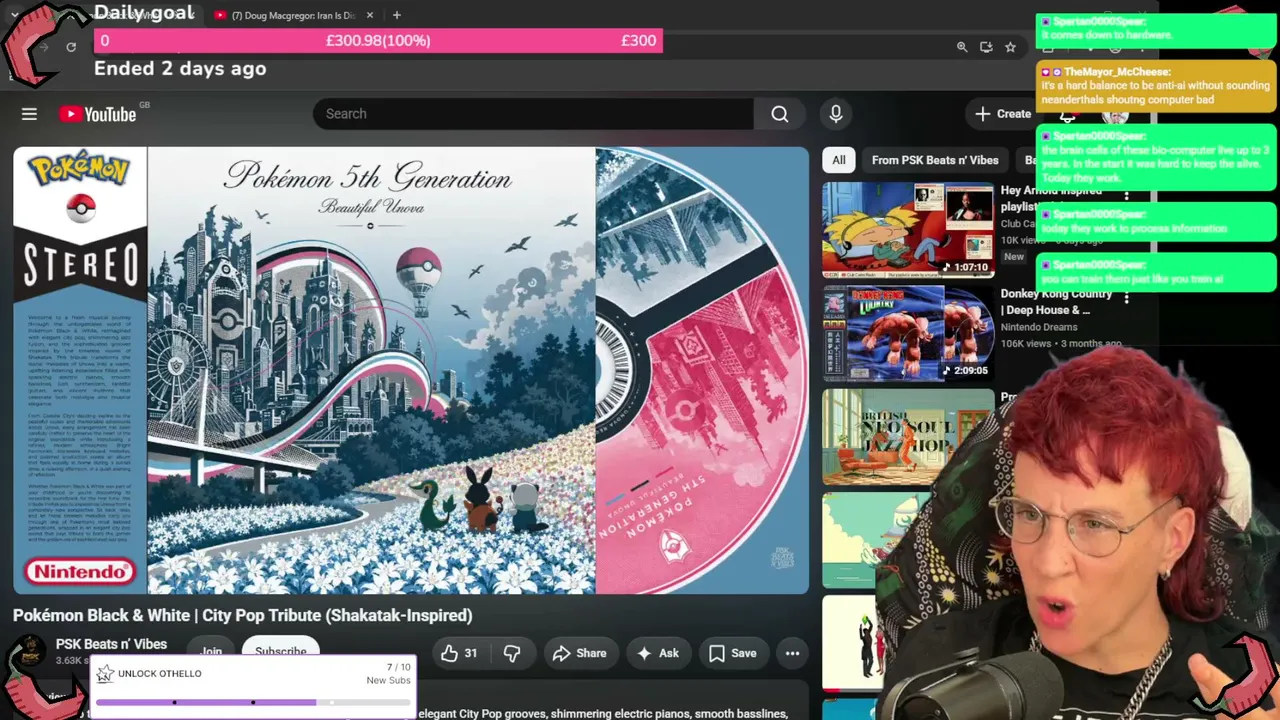Open the Ask AI button
This screenshot has height=720, width=1280.
click(x=658, y=653)
